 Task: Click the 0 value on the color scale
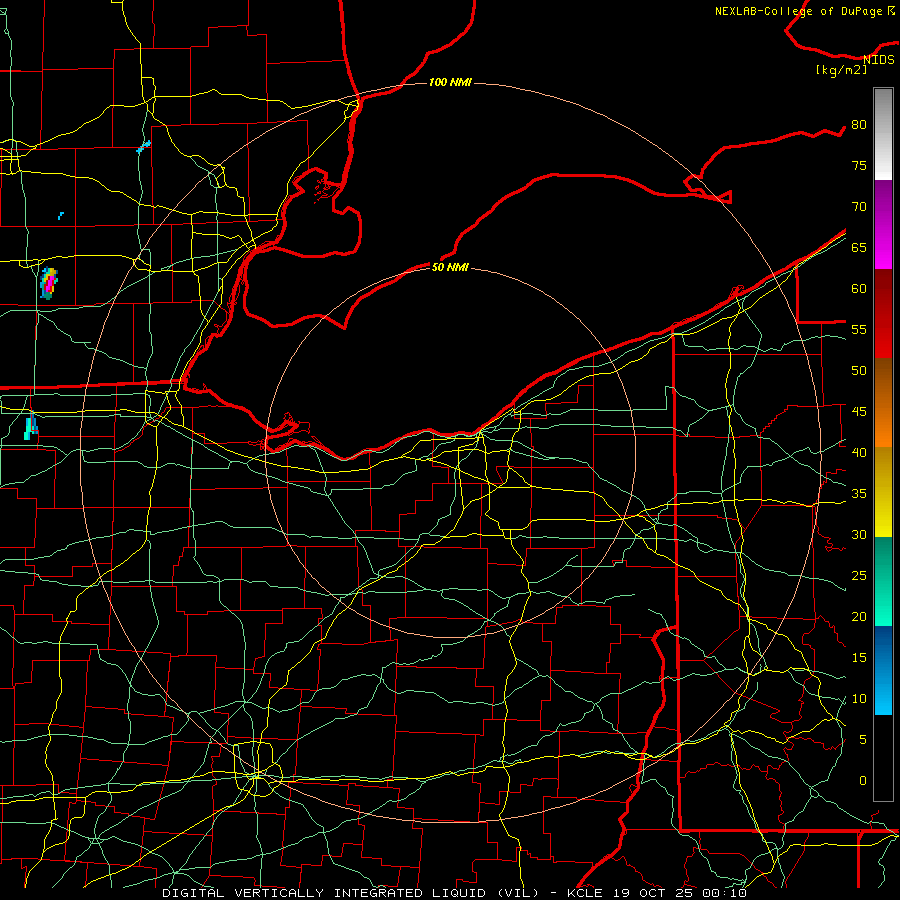click(x=863, y=780)
